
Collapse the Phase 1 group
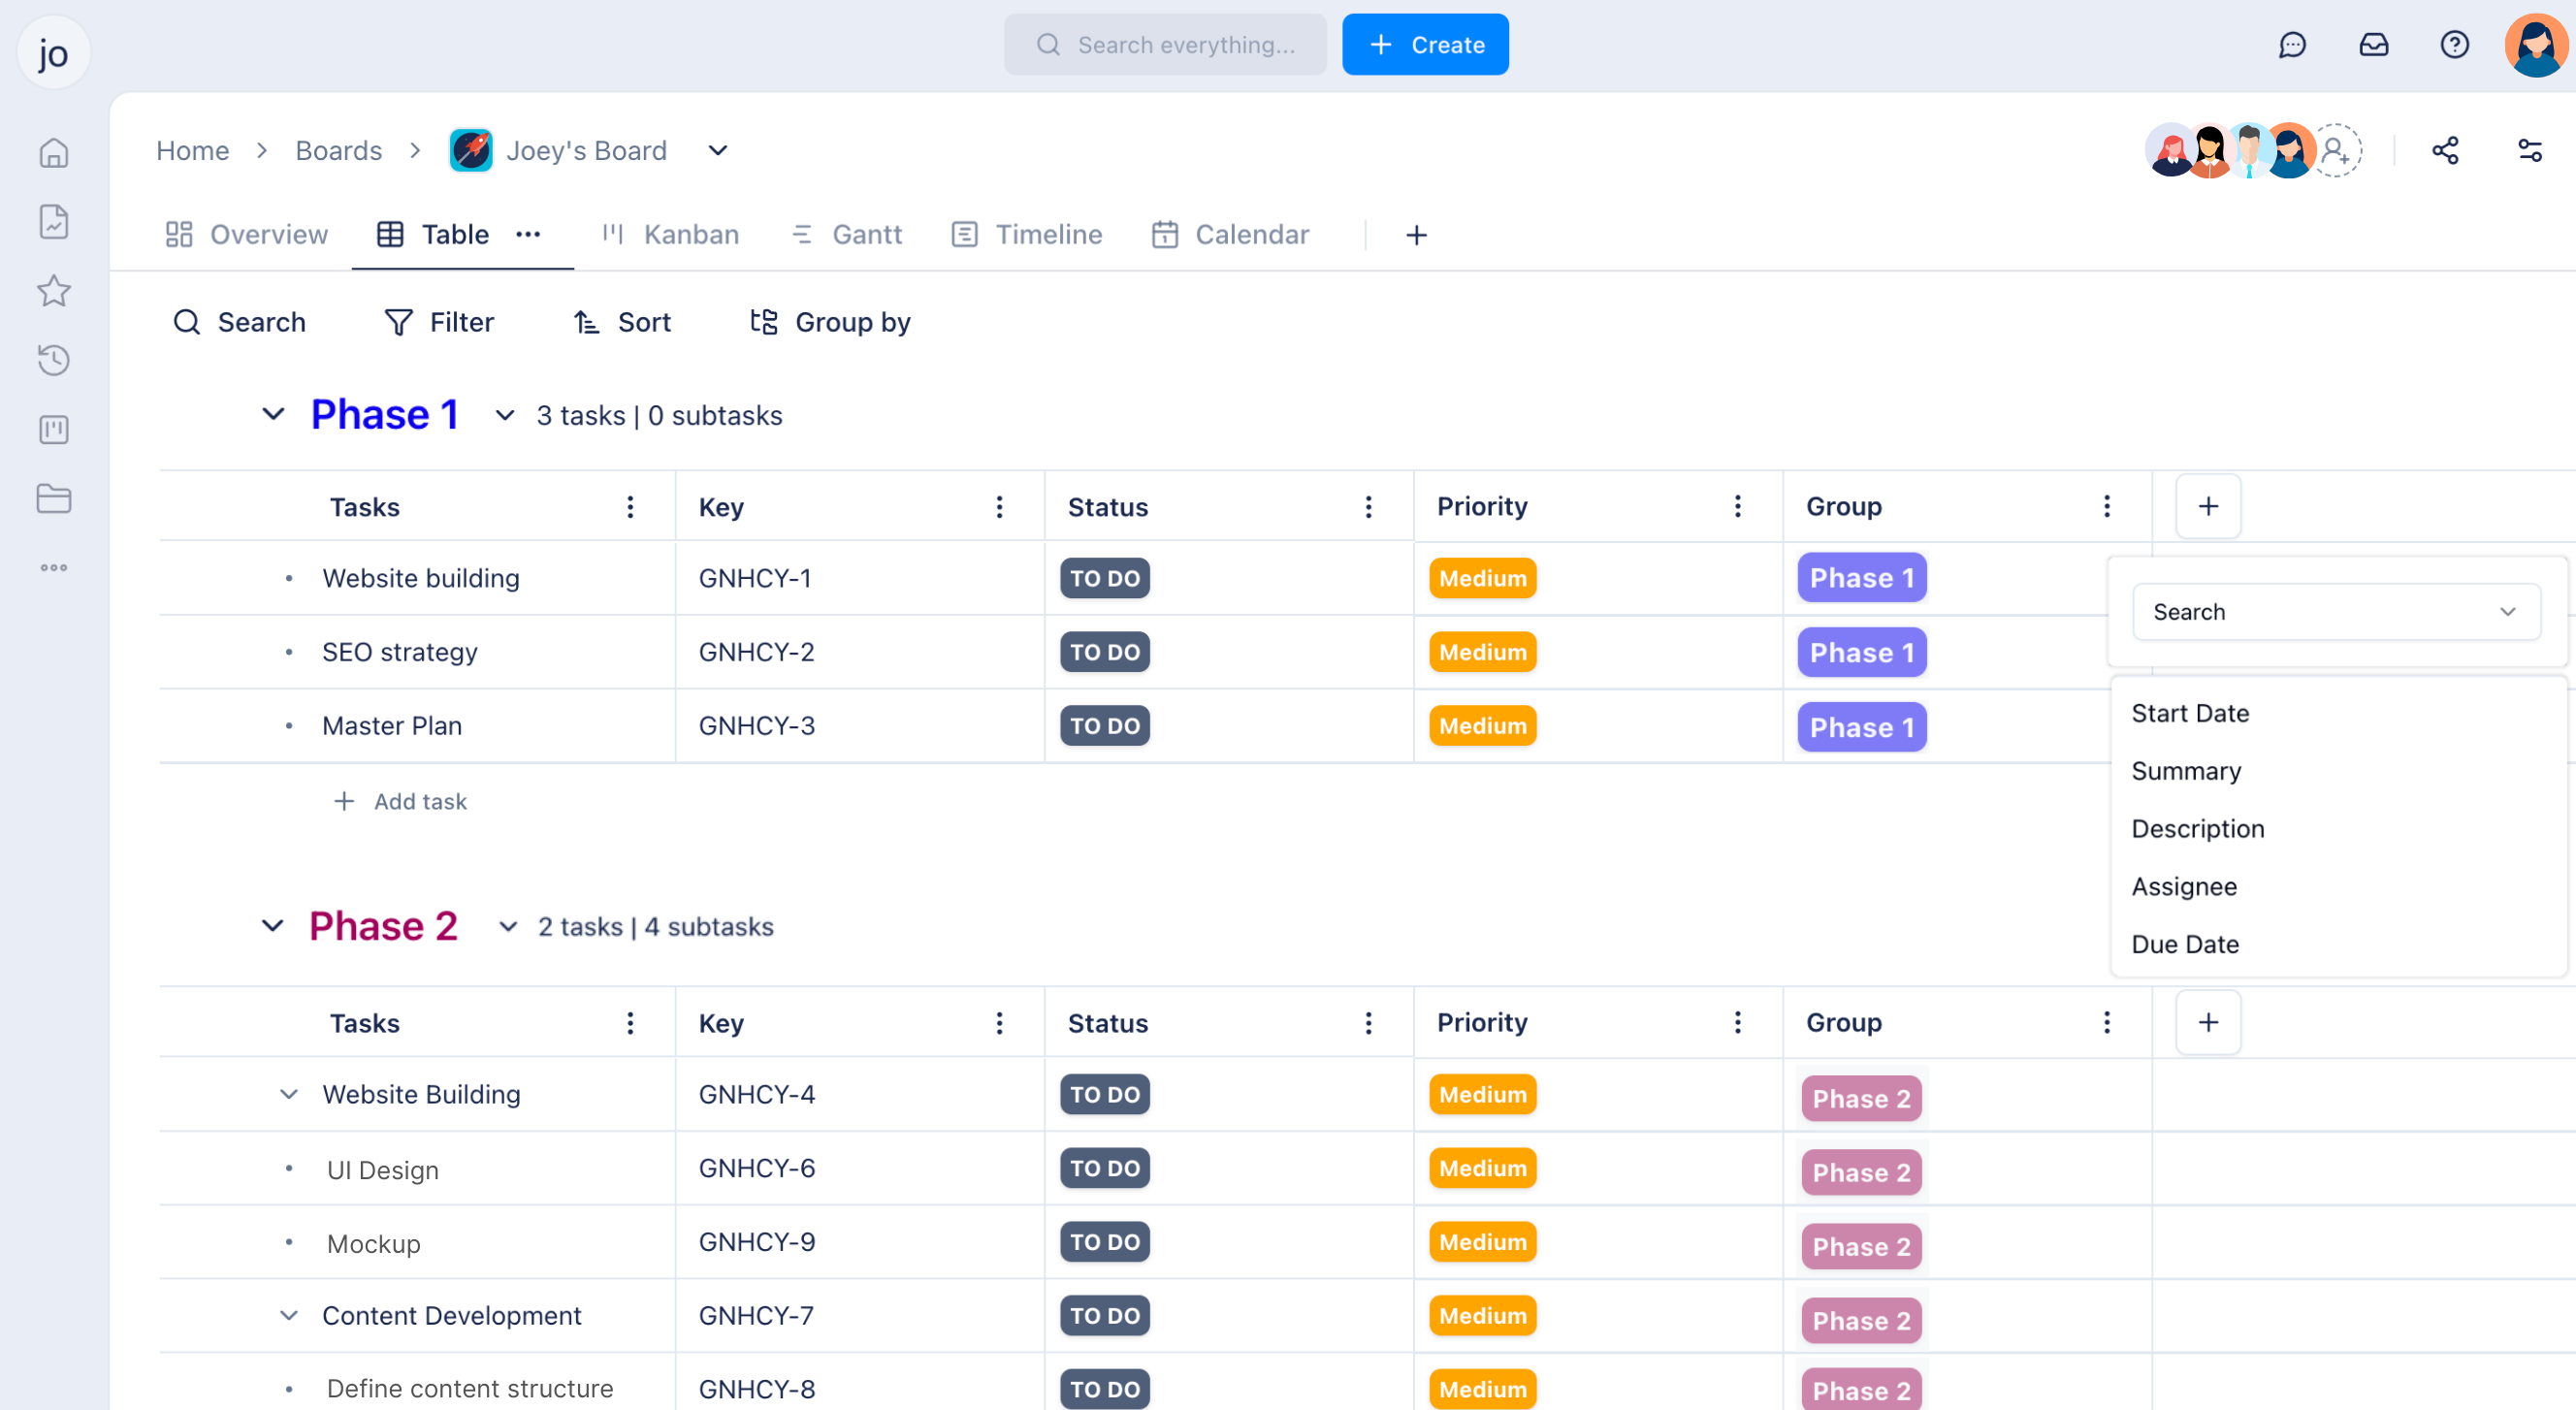coord(272,414)
